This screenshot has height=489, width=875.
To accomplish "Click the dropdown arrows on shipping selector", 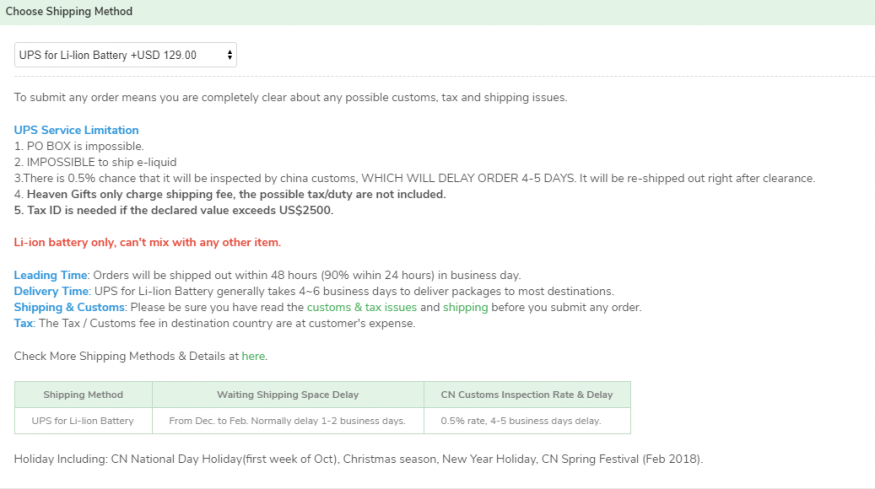I will point(229,55).
